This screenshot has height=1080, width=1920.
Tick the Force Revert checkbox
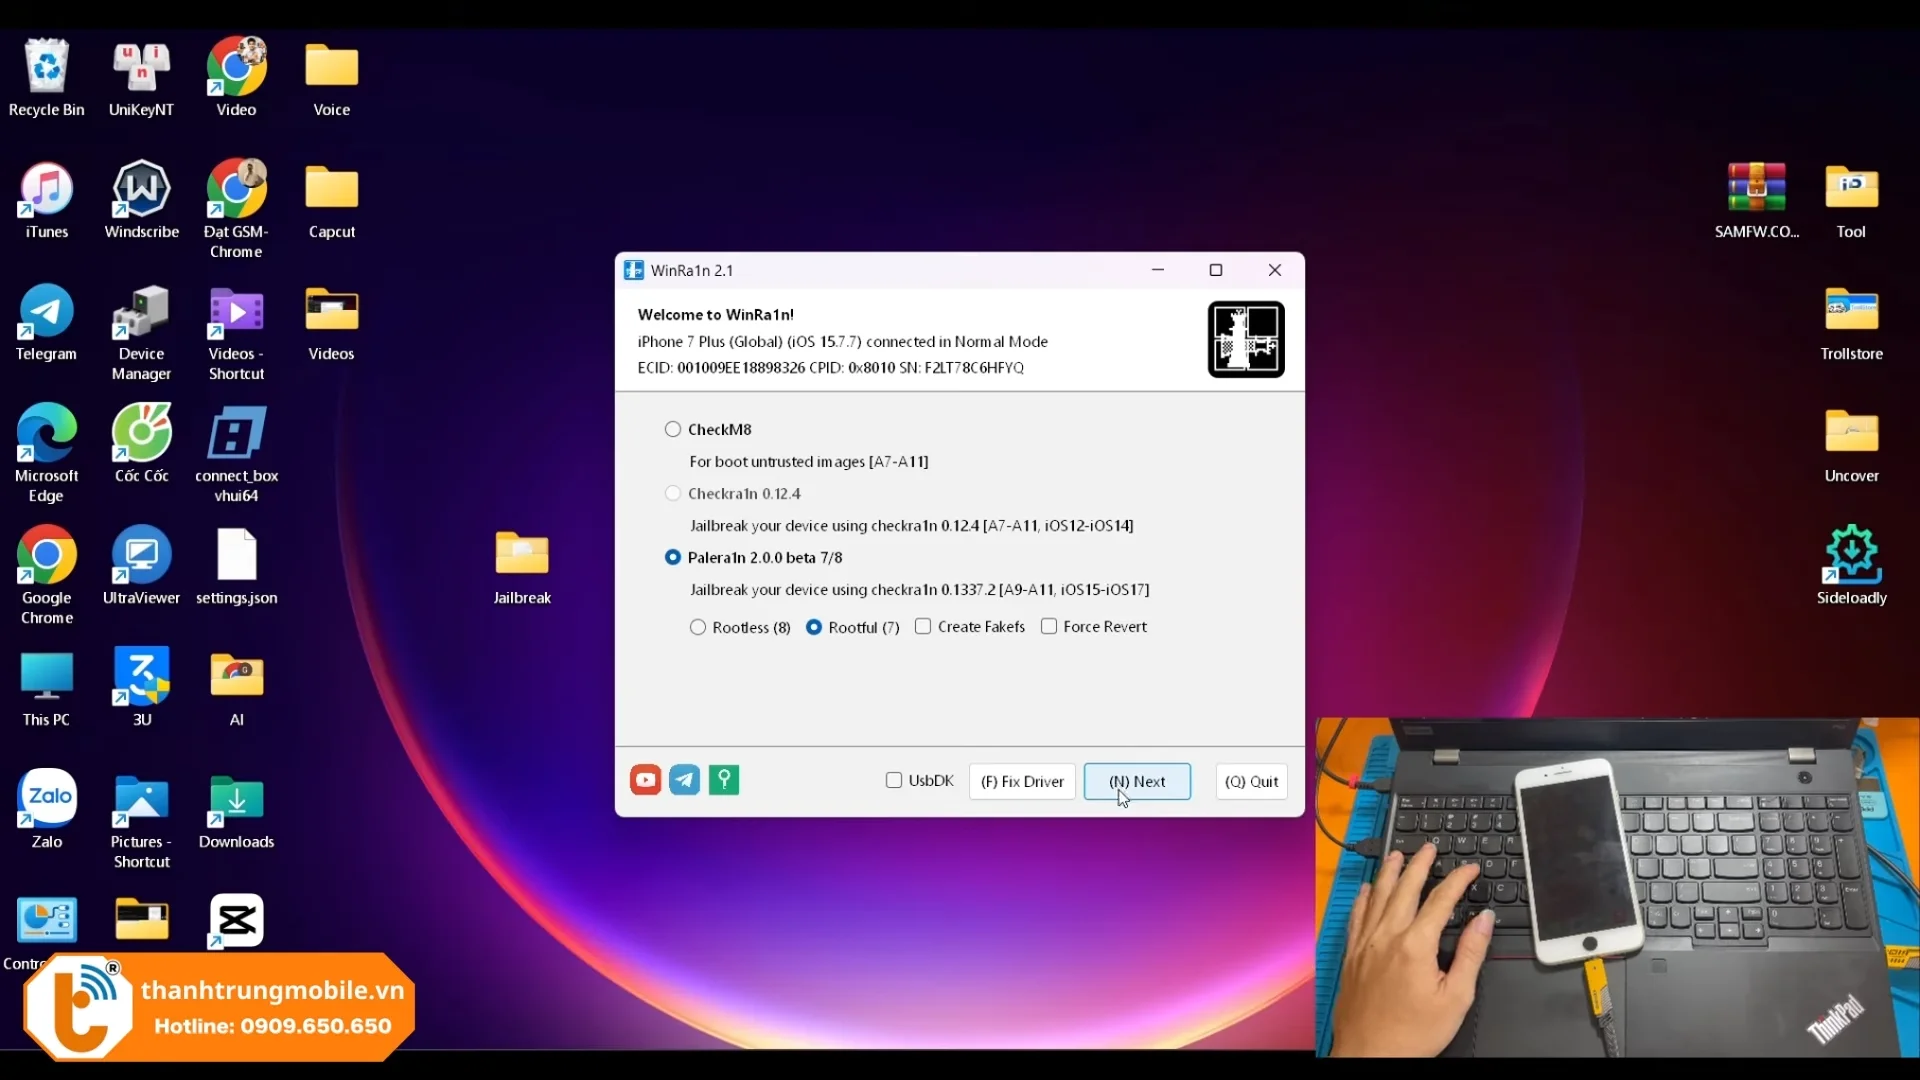(1049, 626)
